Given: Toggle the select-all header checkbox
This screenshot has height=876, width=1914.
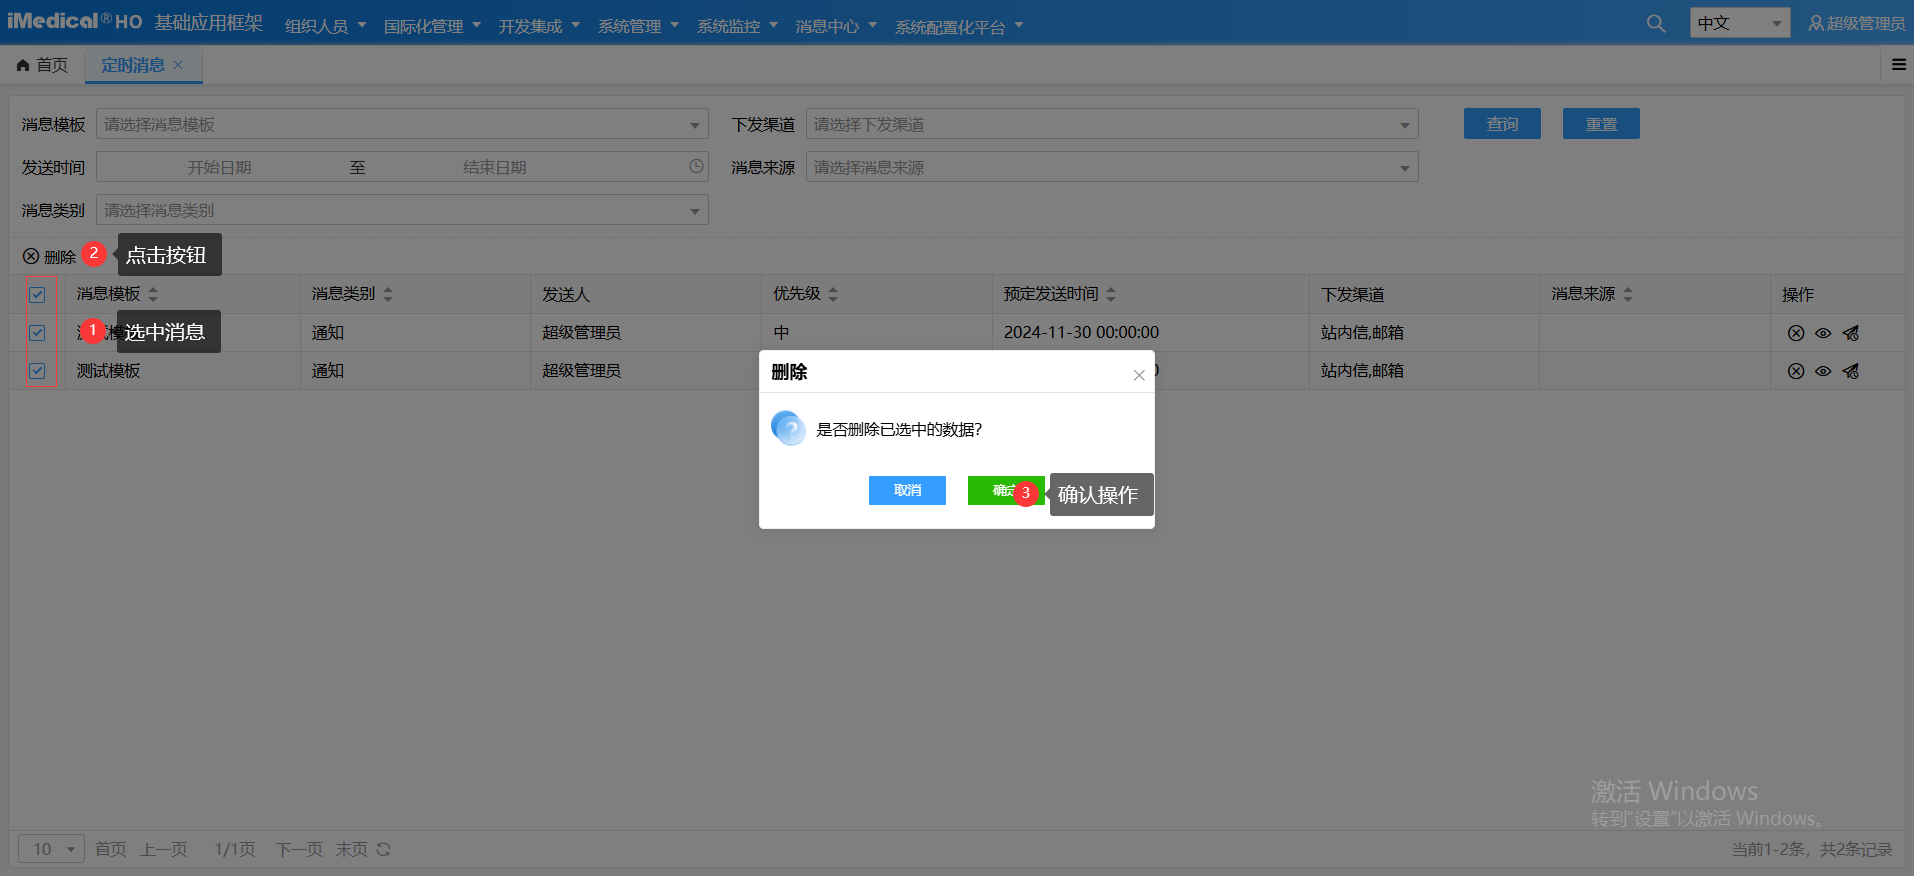Looking at the screenshot, I should click(x=37, y=294).
